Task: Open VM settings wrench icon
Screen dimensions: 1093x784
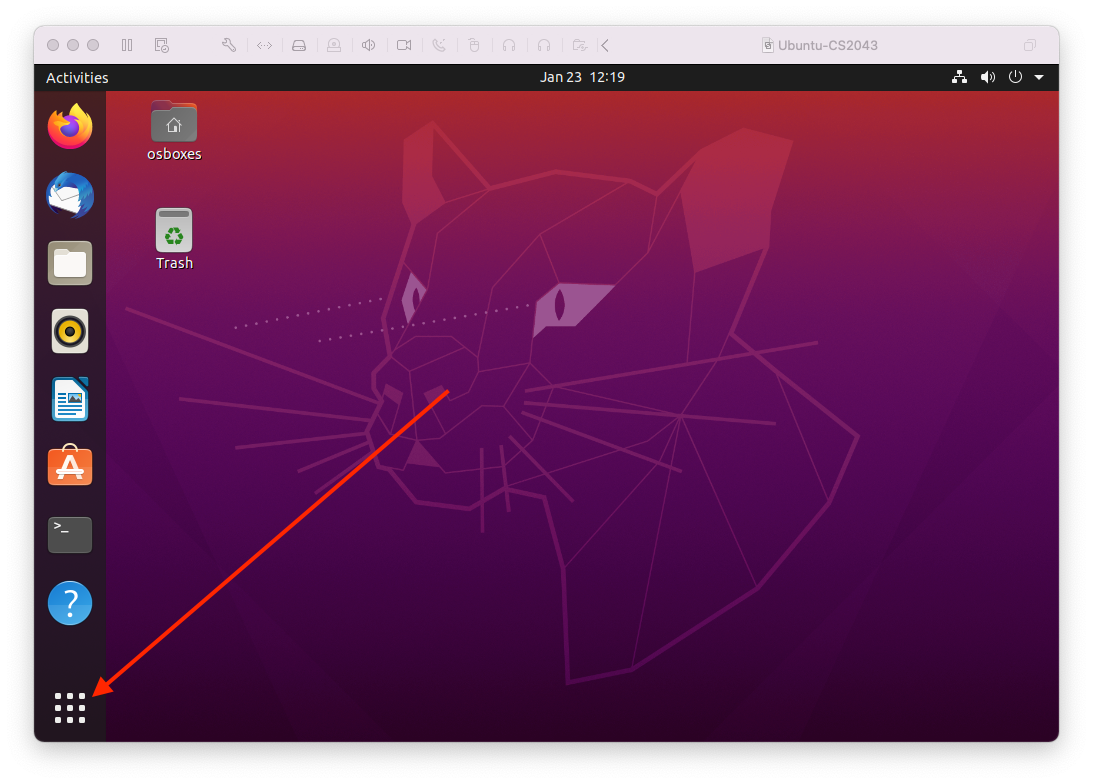Action: pyautogui.click(x=228, y=45)
